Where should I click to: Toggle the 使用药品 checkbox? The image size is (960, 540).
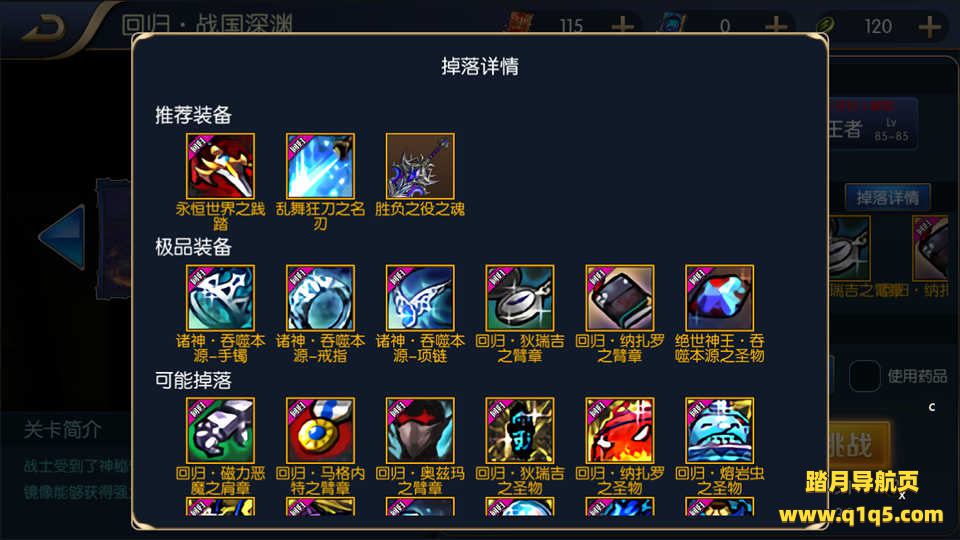tap(864, 375)
